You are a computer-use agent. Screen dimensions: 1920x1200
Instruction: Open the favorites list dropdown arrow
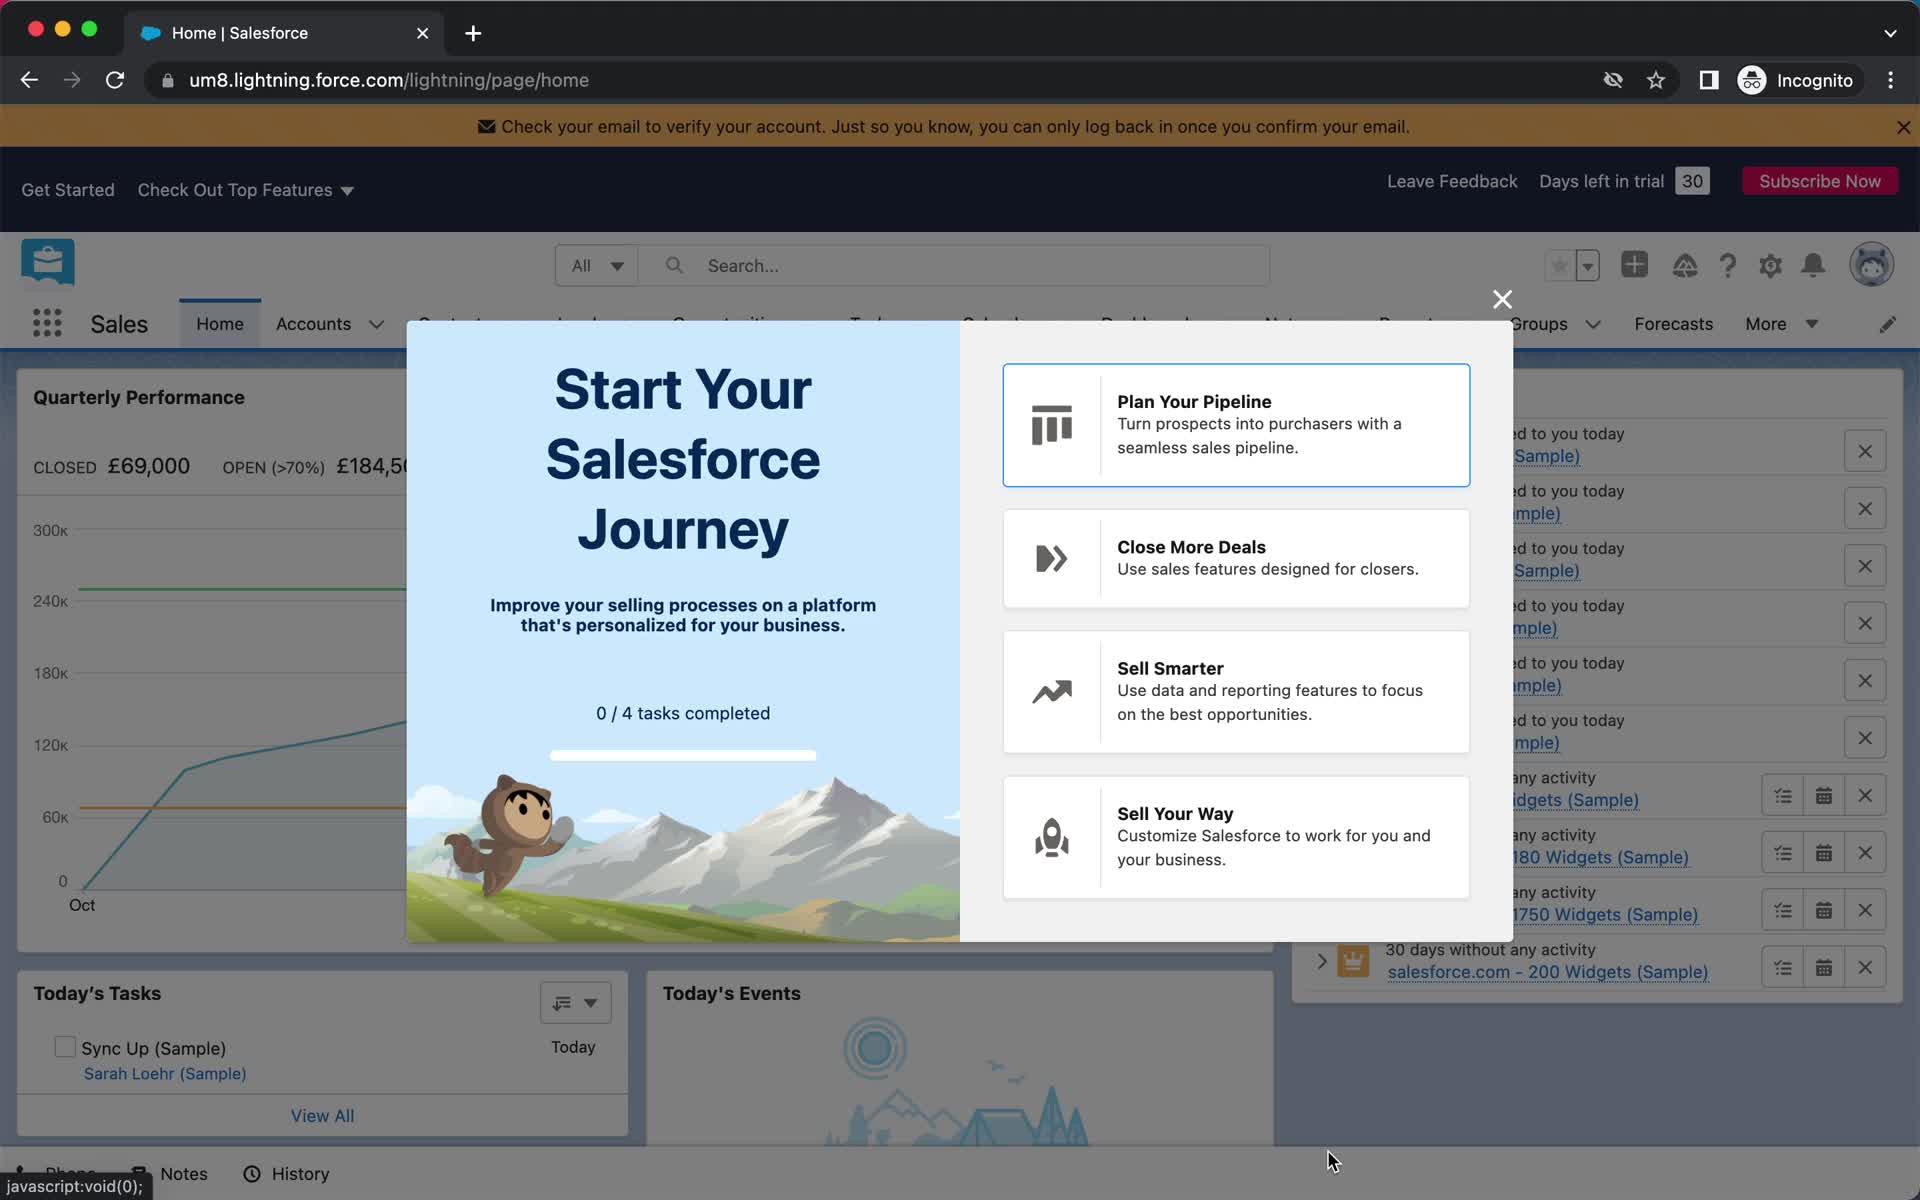point(1588,266)
